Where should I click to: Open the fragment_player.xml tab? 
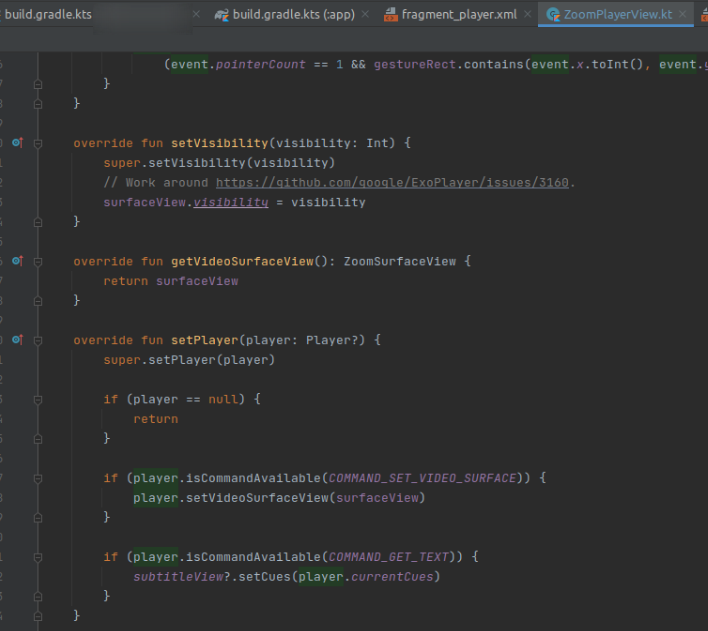(x=459, y=14)
